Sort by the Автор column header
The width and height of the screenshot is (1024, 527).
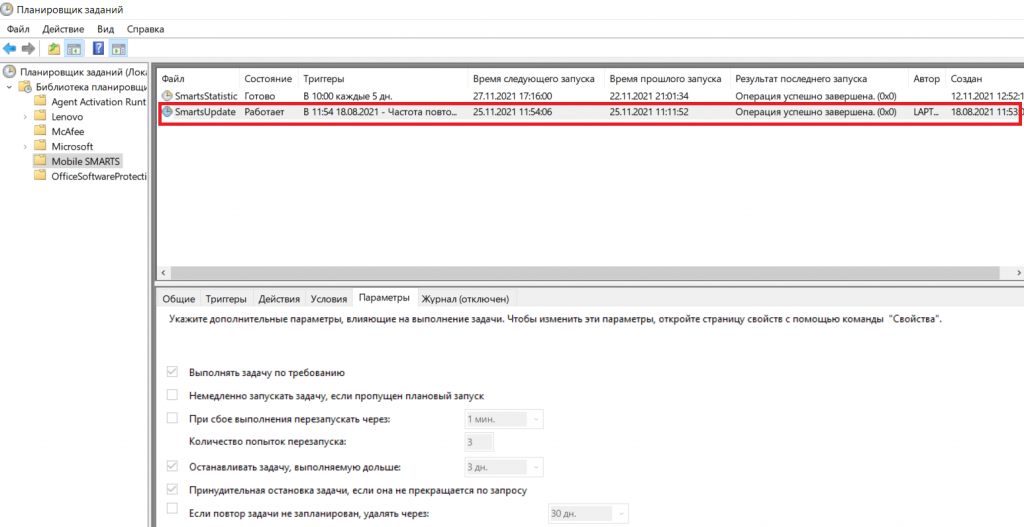[927, 78]
